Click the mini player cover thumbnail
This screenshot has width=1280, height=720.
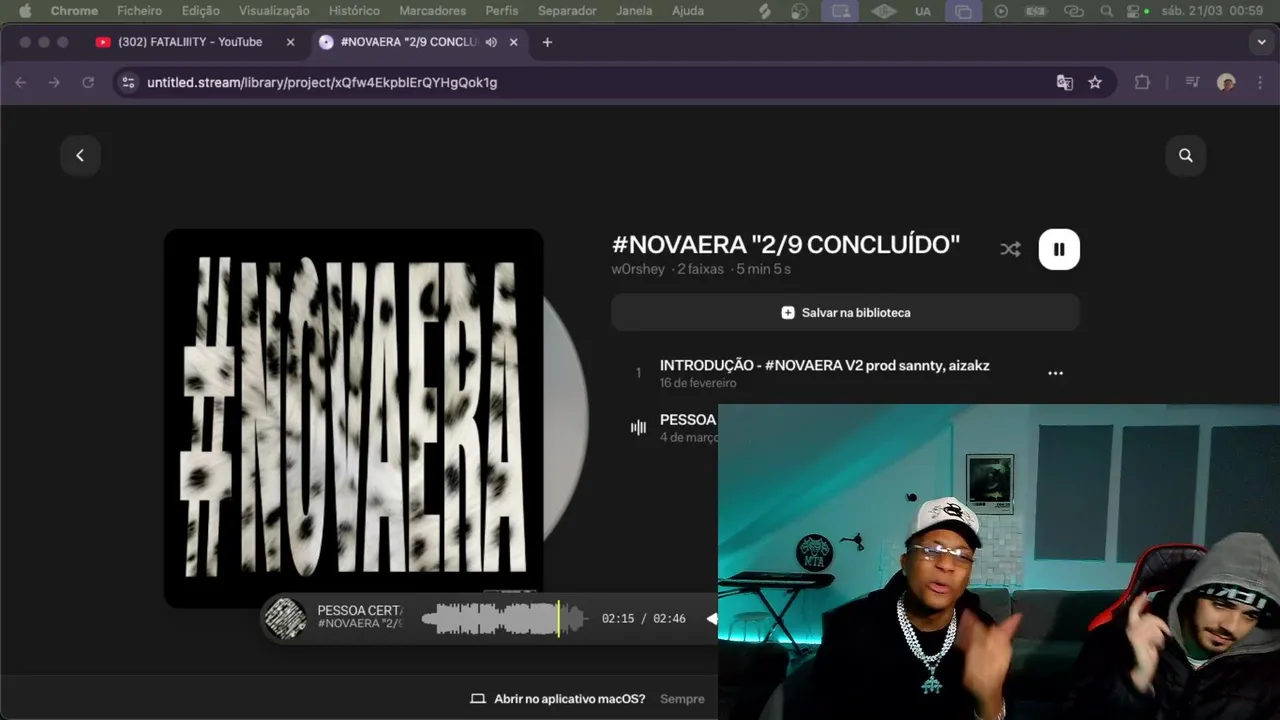[286, 619]
